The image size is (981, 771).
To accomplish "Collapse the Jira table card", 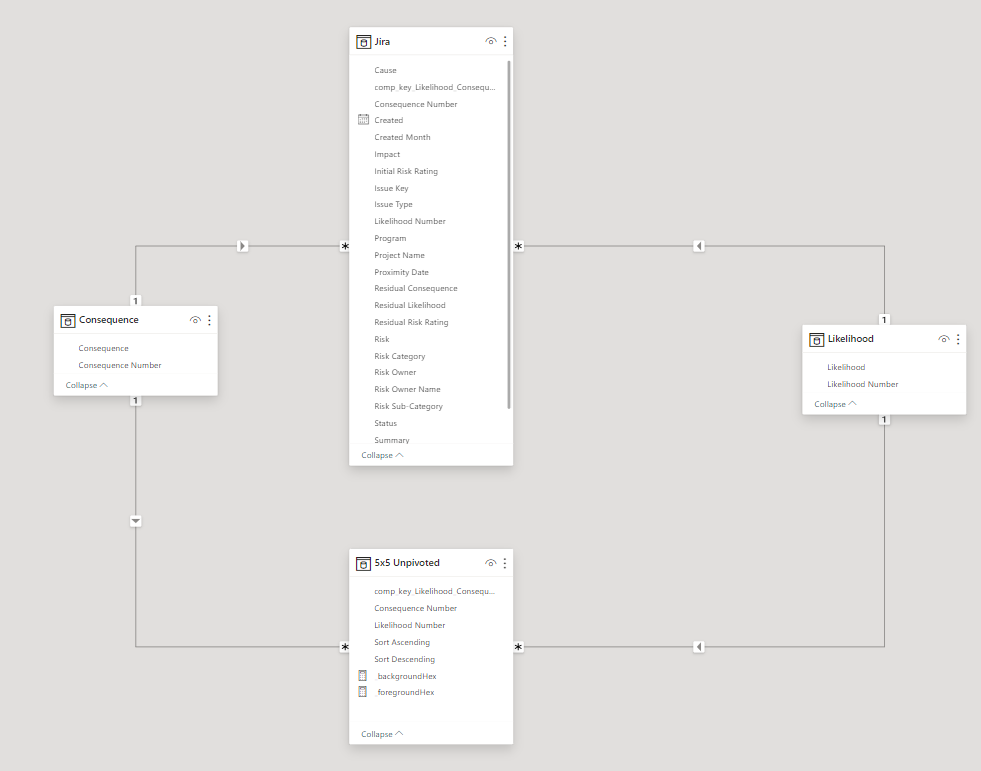I will [382, 455].
